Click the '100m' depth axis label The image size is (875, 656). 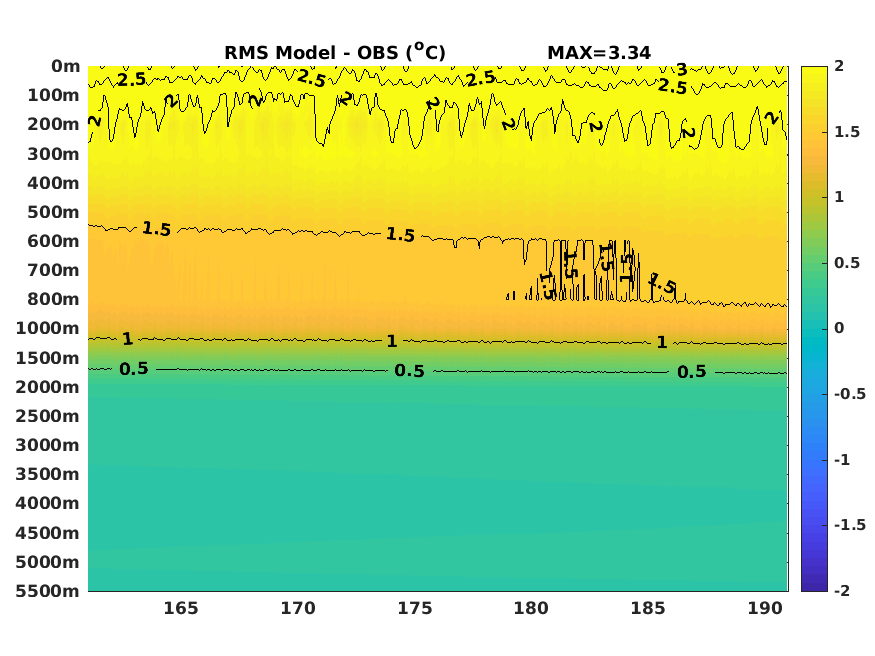pyautogui.click(x=54, y=95)
